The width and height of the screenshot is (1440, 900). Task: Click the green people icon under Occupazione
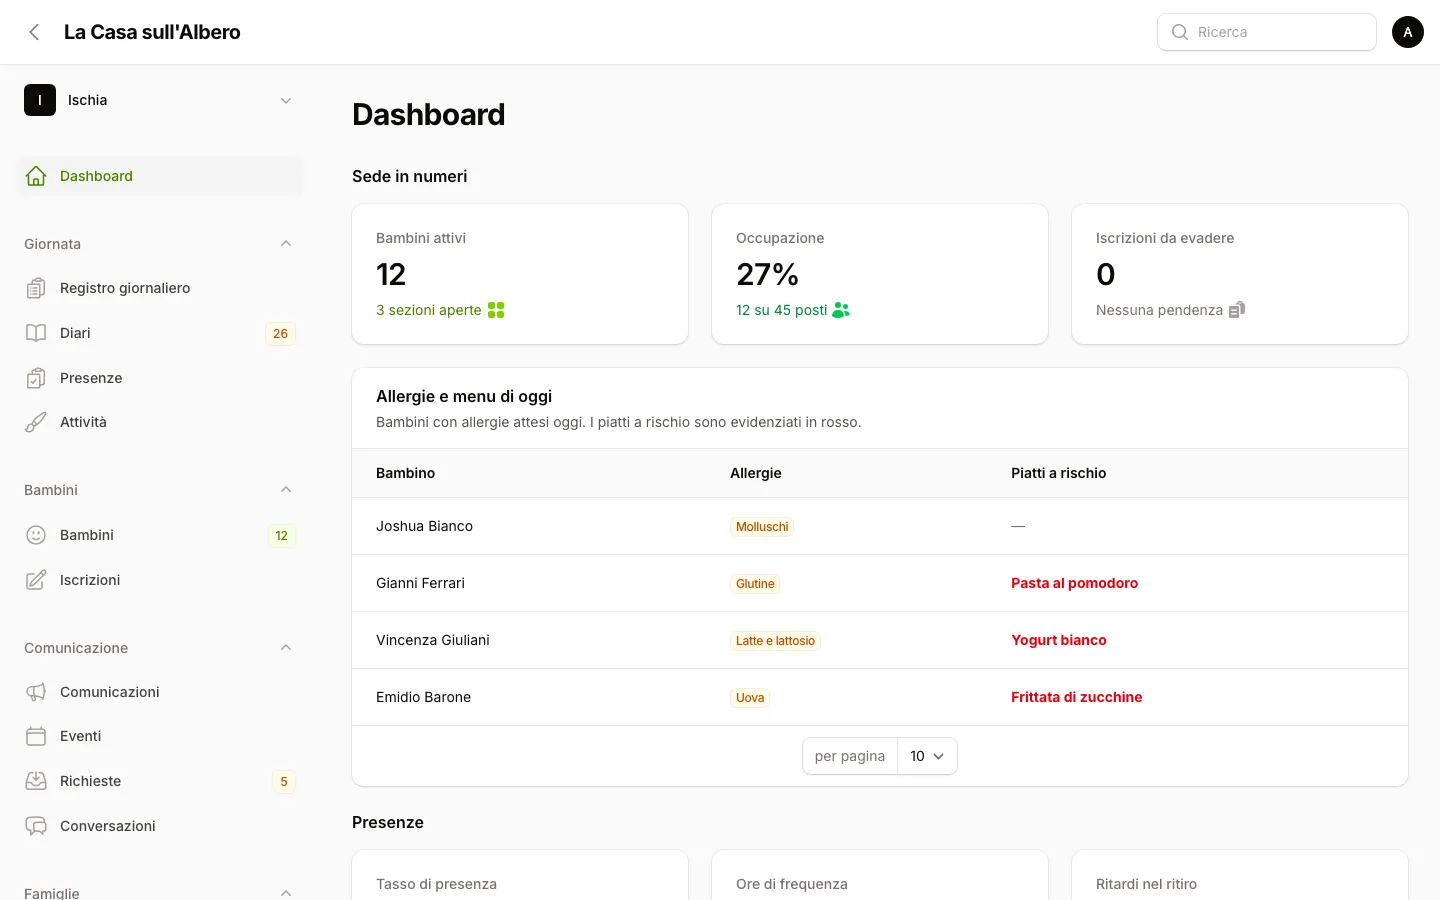841,310
